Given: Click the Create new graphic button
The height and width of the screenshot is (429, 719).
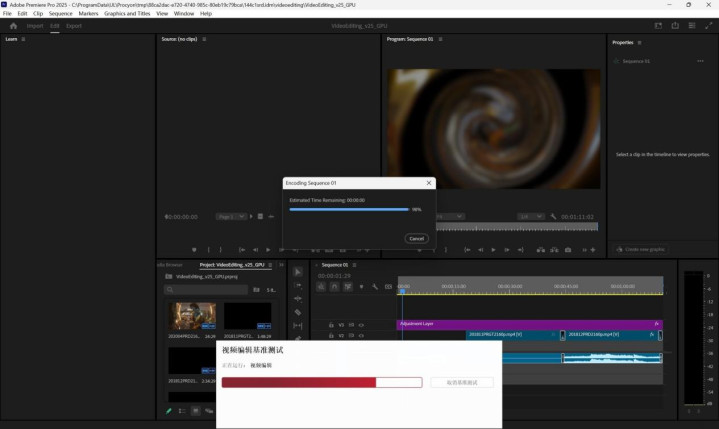Looking at the screenshot, I should (x=640, y=249).
